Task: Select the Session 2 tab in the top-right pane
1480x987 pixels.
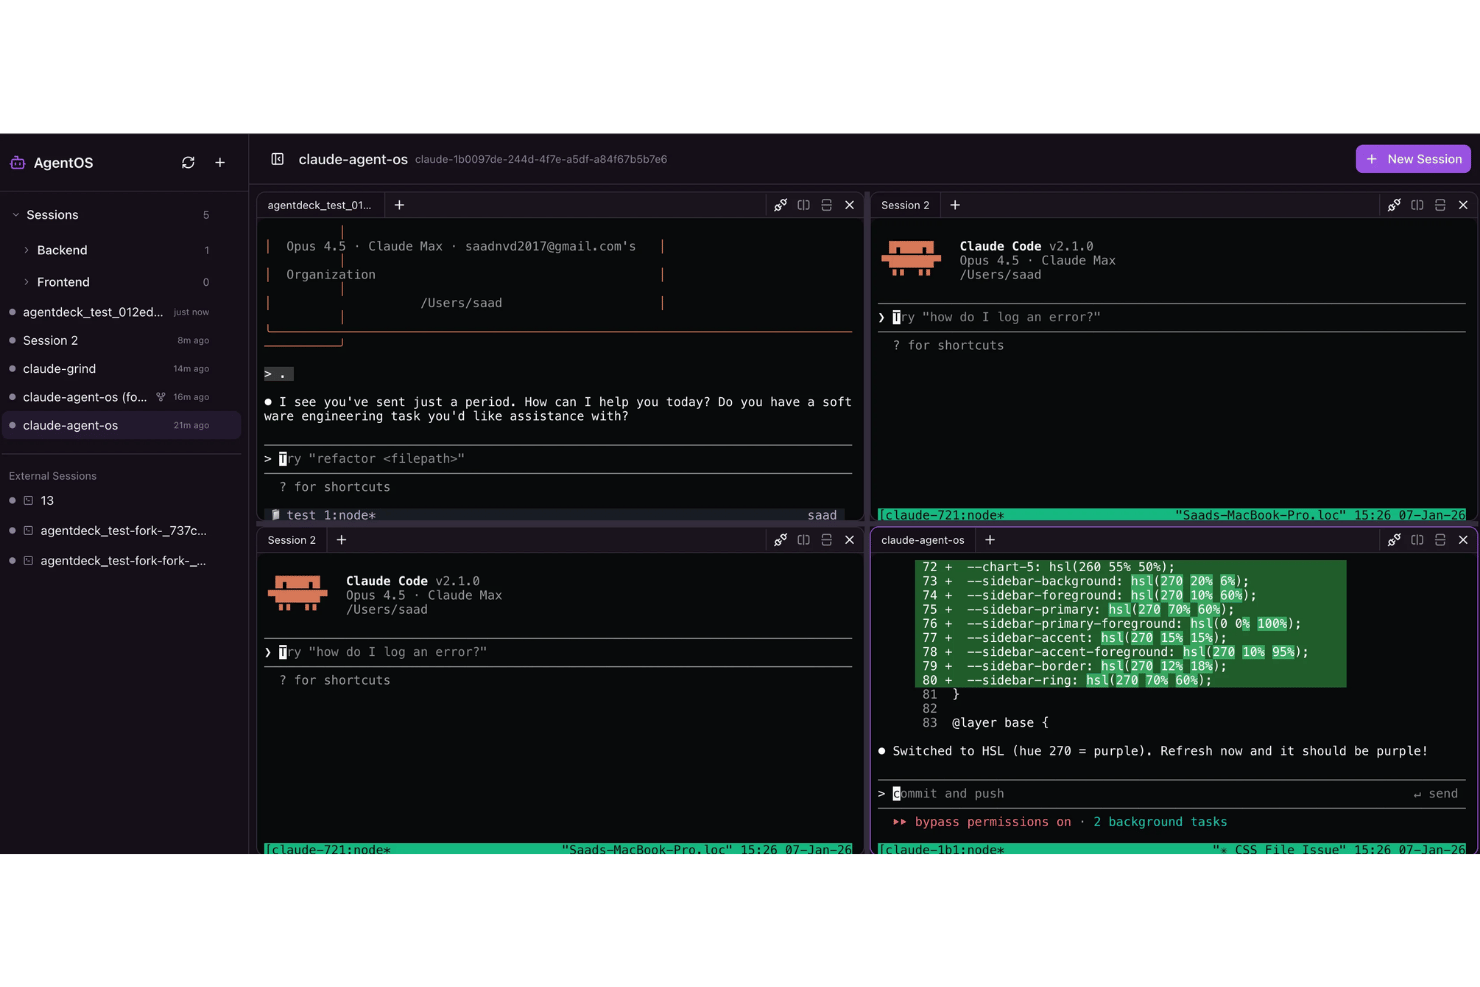Action: [x=905, y=205]
